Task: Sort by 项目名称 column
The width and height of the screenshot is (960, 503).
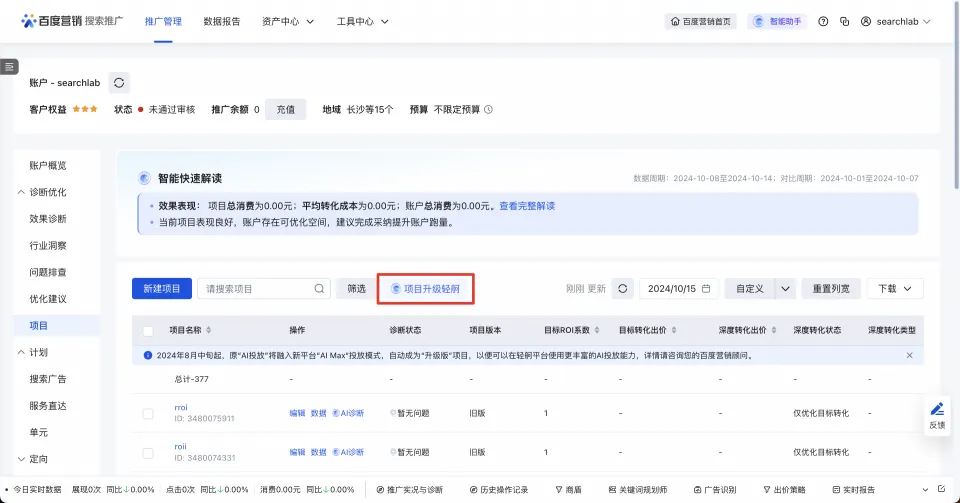Action: click(x=208, y=330)
